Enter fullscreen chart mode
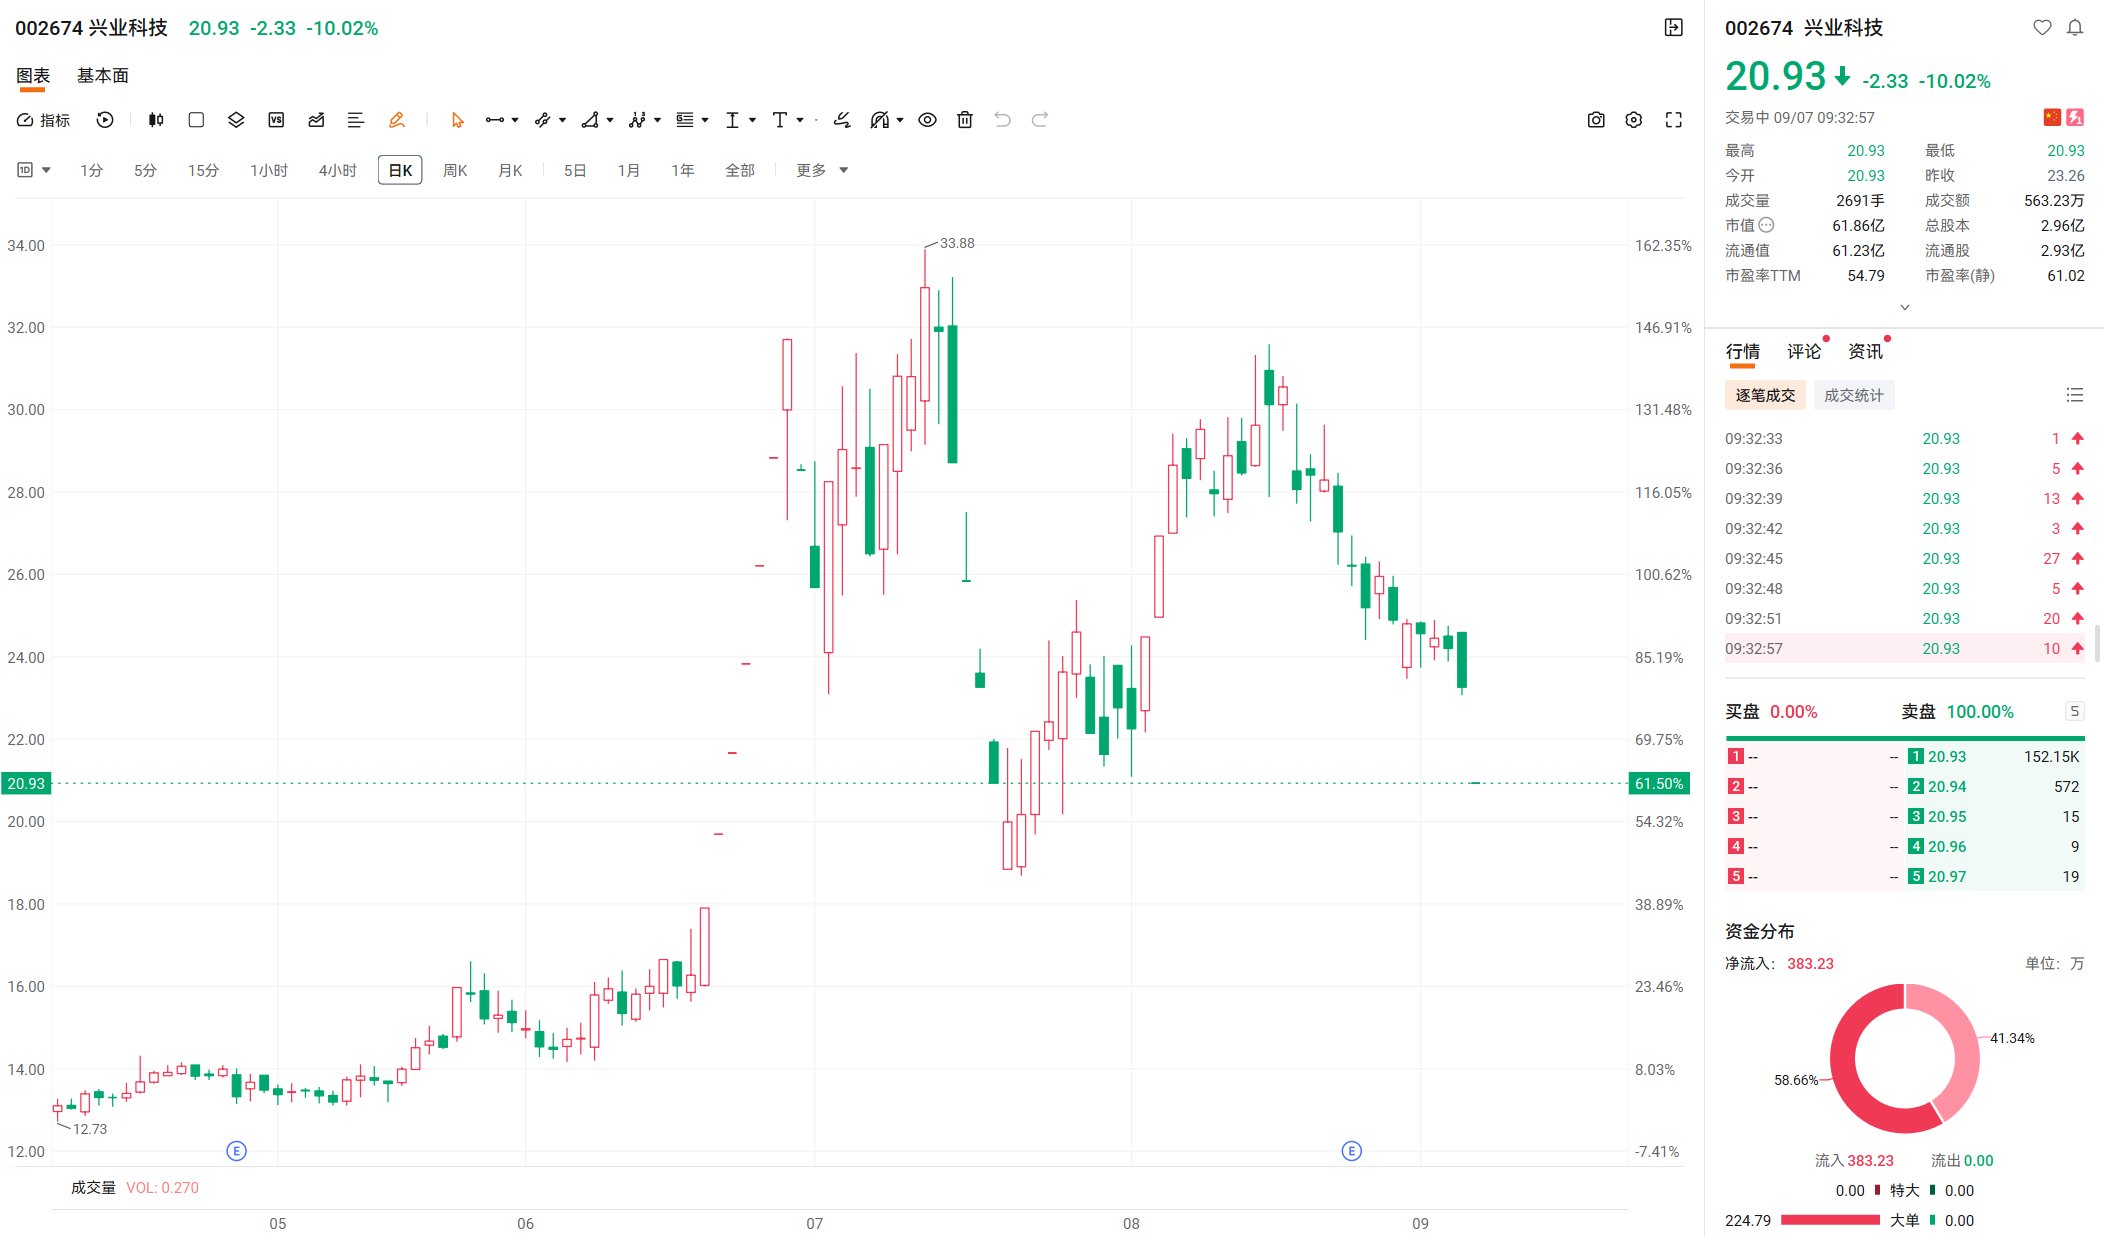Screen dimensions: 2104x1236 click(1673, 120)
